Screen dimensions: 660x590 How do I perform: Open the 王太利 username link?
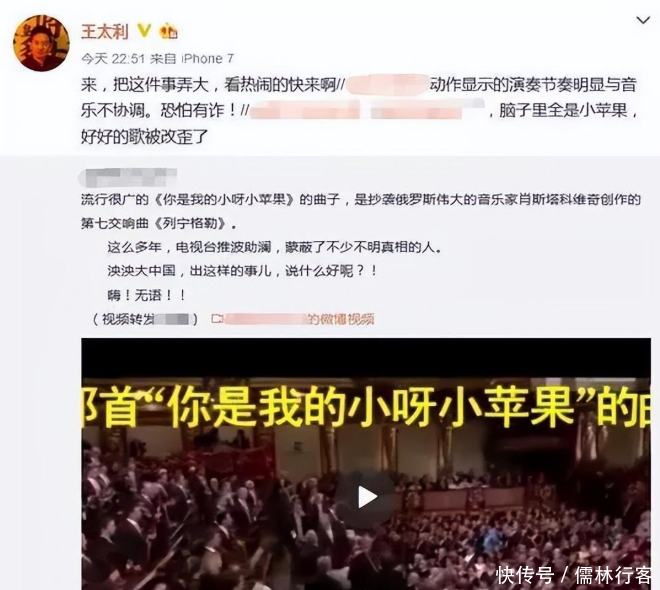point(105,32)
